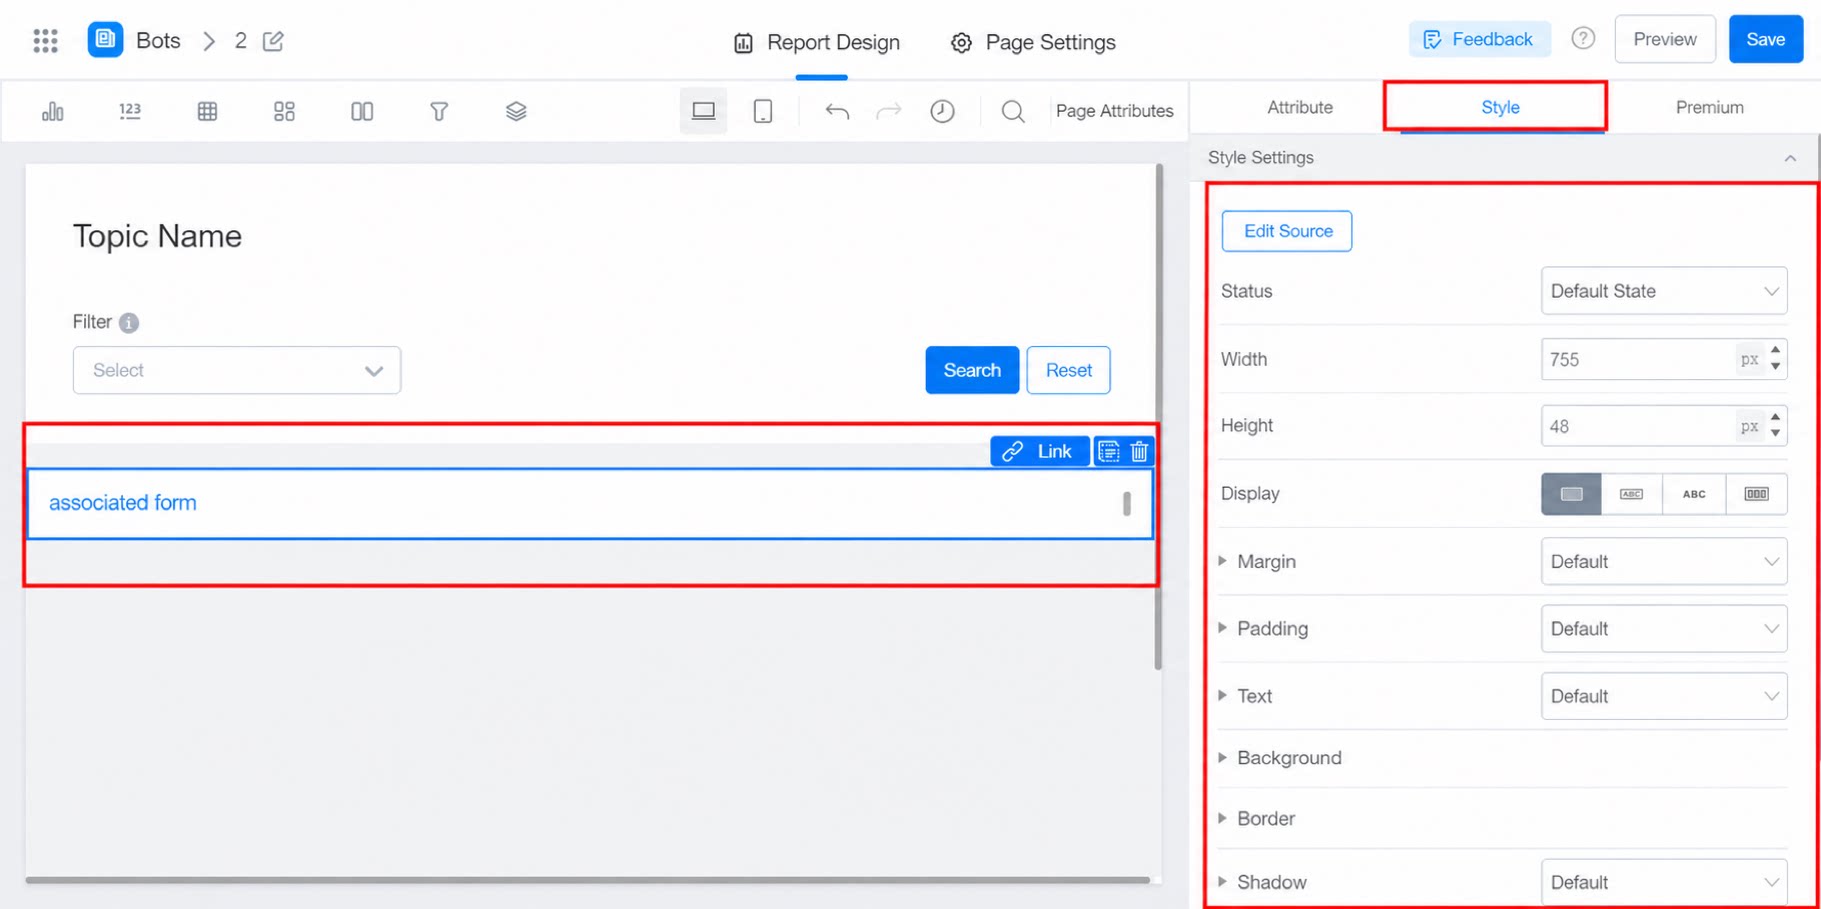Add a table component from toolbar
1821x909 pixels.
207,111
